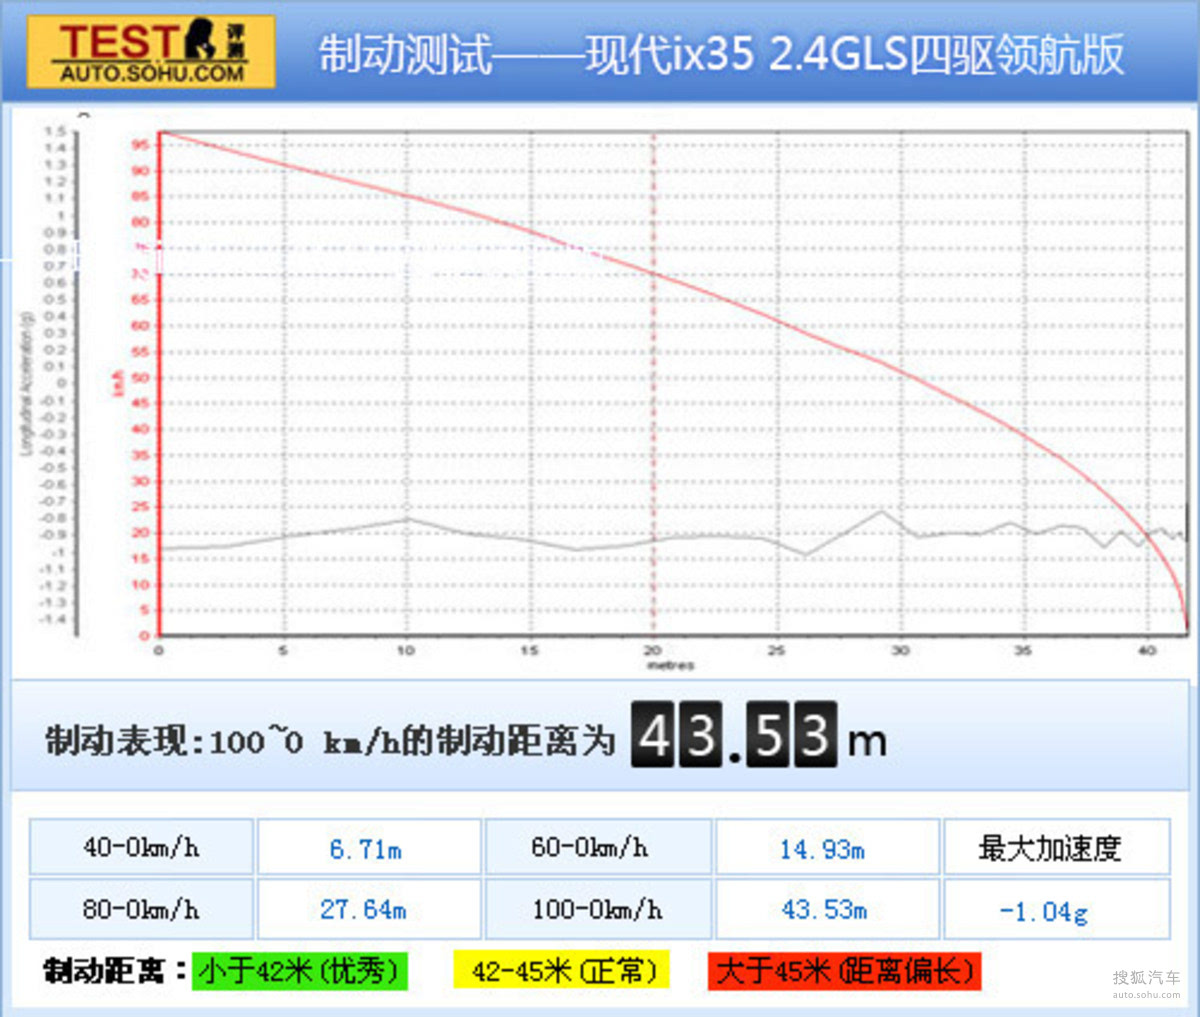The image size is (1200, 1017).
Task: Select the 60-0km/h table cell
Action: pos(597,848)
